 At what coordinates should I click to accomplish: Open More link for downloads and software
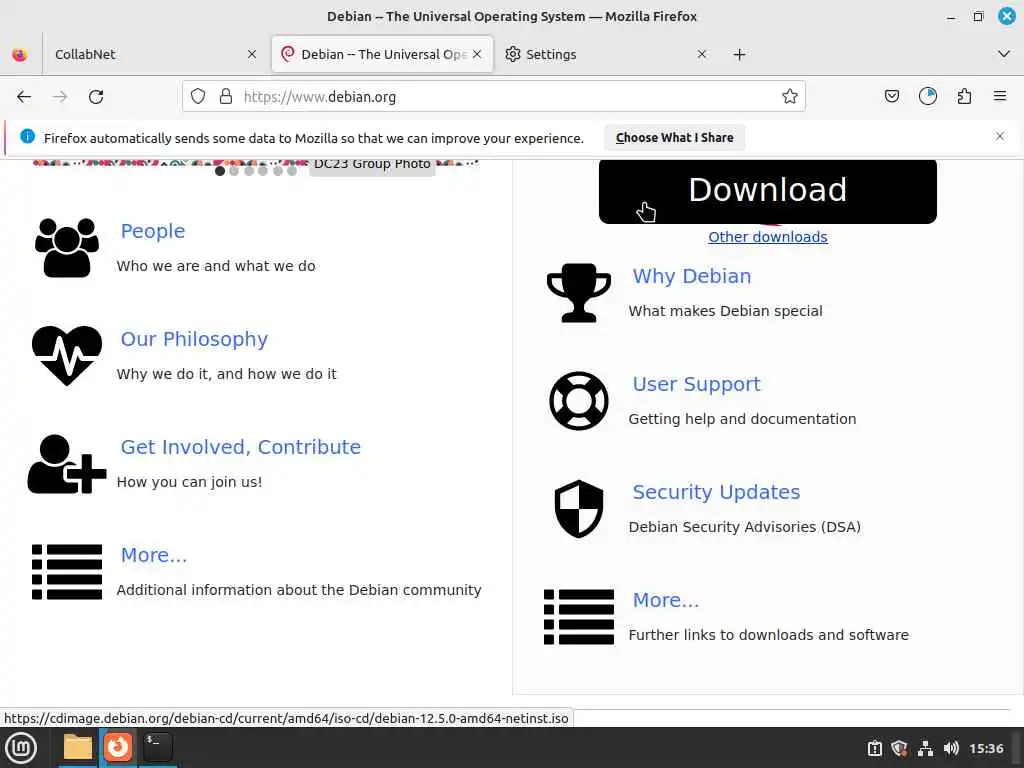665,600
